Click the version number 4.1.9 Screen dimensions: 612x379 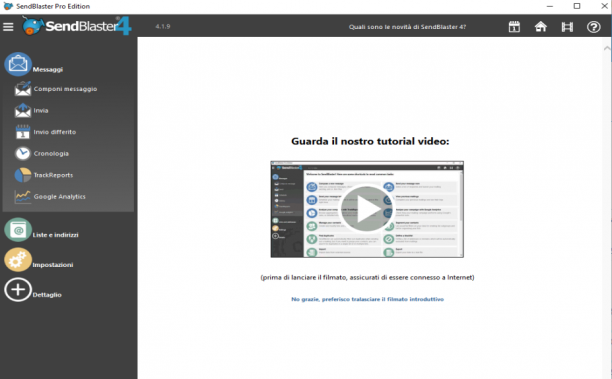pos(163,27)
